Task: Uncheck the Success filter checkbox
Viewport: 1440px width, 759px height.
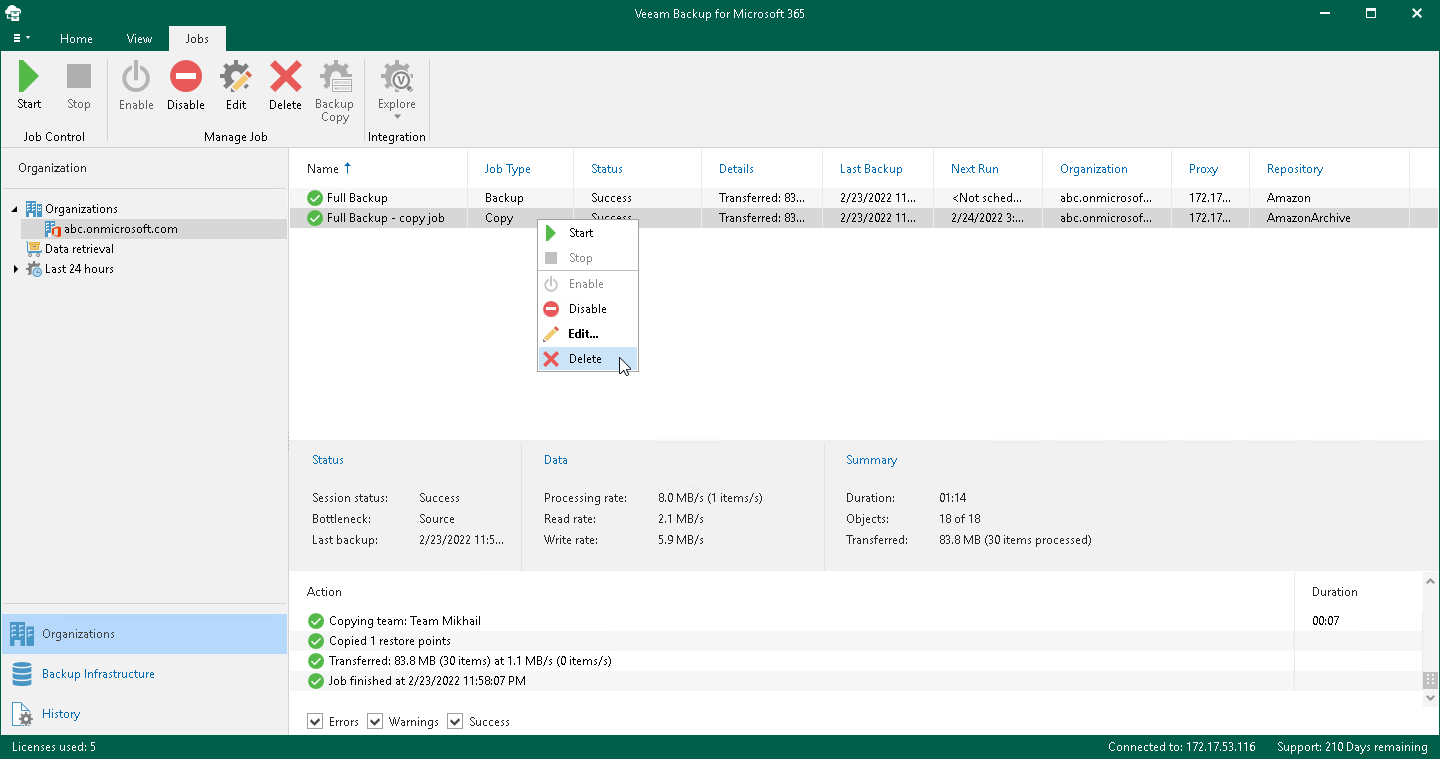Action: 455,721
